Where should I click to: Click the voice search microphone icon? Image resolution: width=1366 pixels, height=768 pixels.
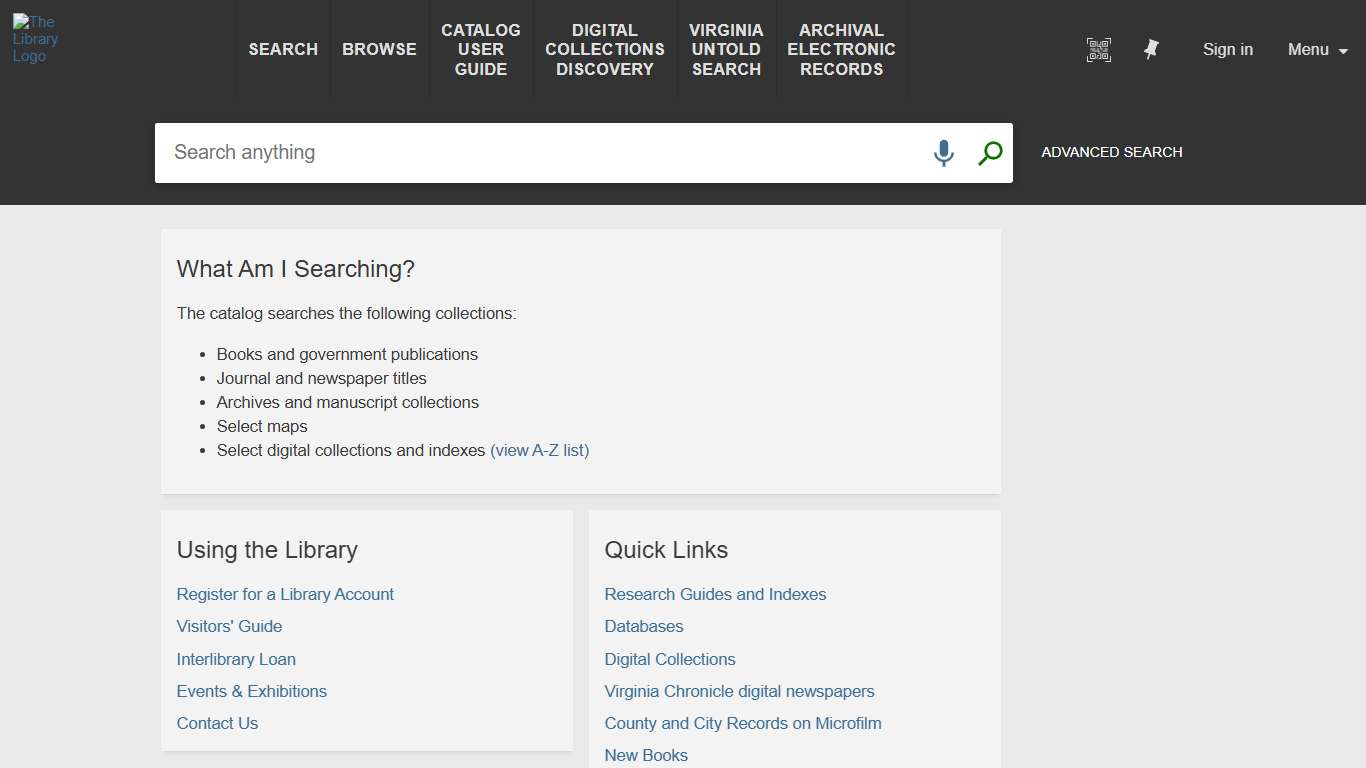[943, 153]
